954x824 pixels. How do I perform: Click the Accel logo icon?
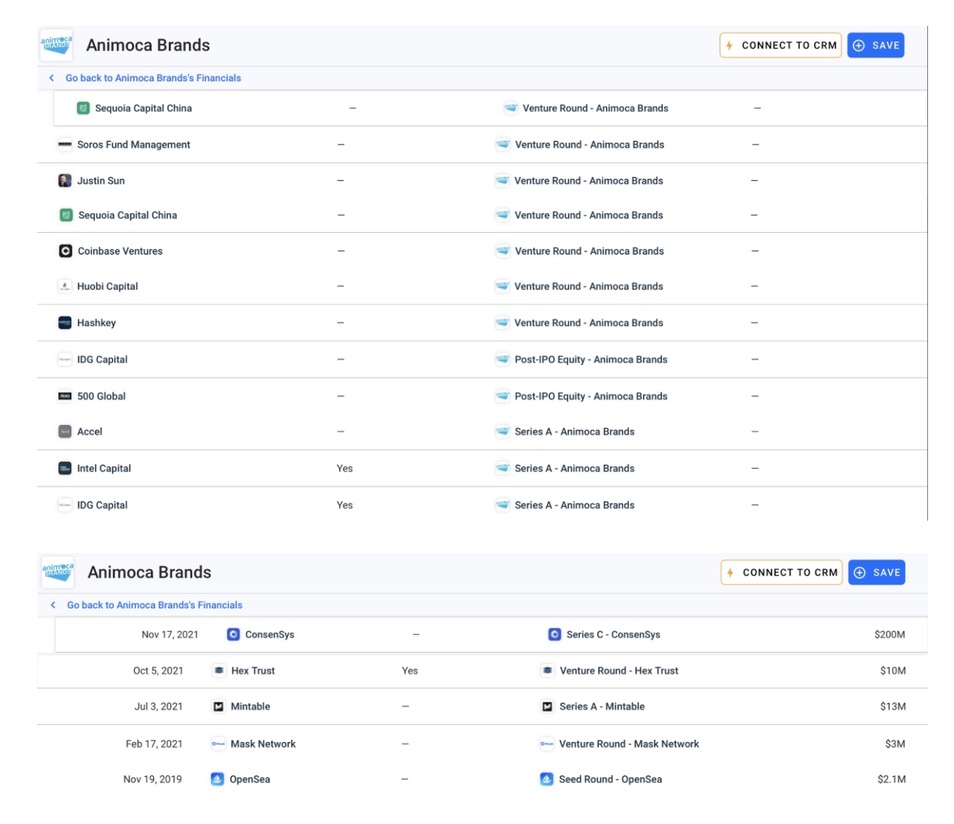click(65, 432)
